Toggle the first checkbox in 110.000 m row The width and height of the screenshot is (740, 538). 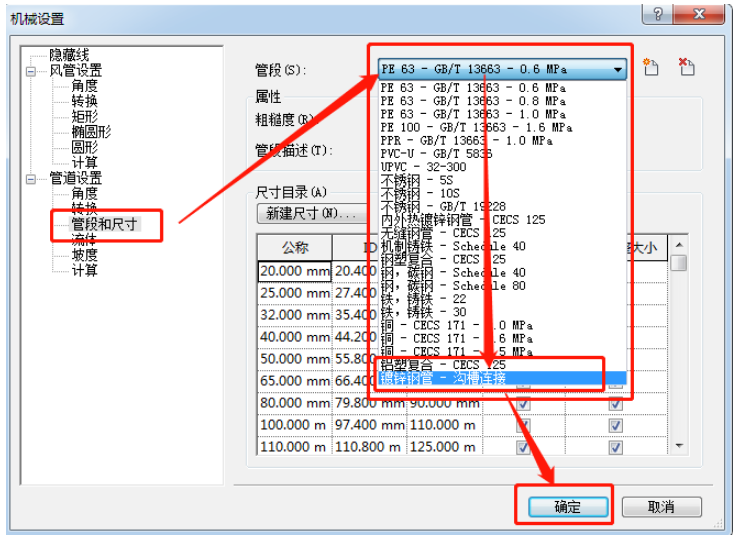(x=523, y=447)
